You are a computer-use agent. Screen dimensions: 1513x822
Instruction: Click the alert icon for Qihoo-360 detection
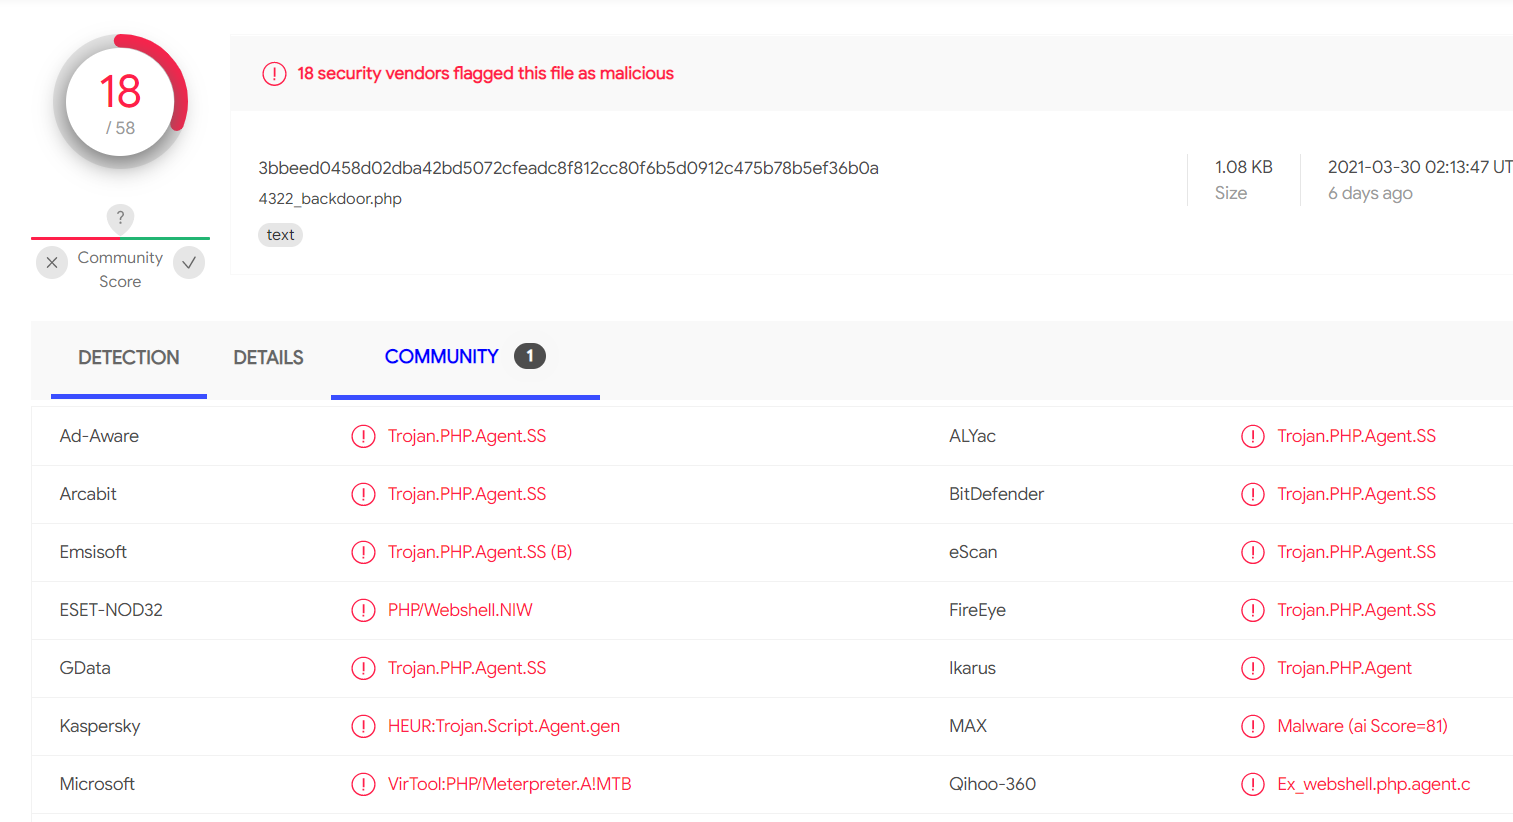point(1253,784)
